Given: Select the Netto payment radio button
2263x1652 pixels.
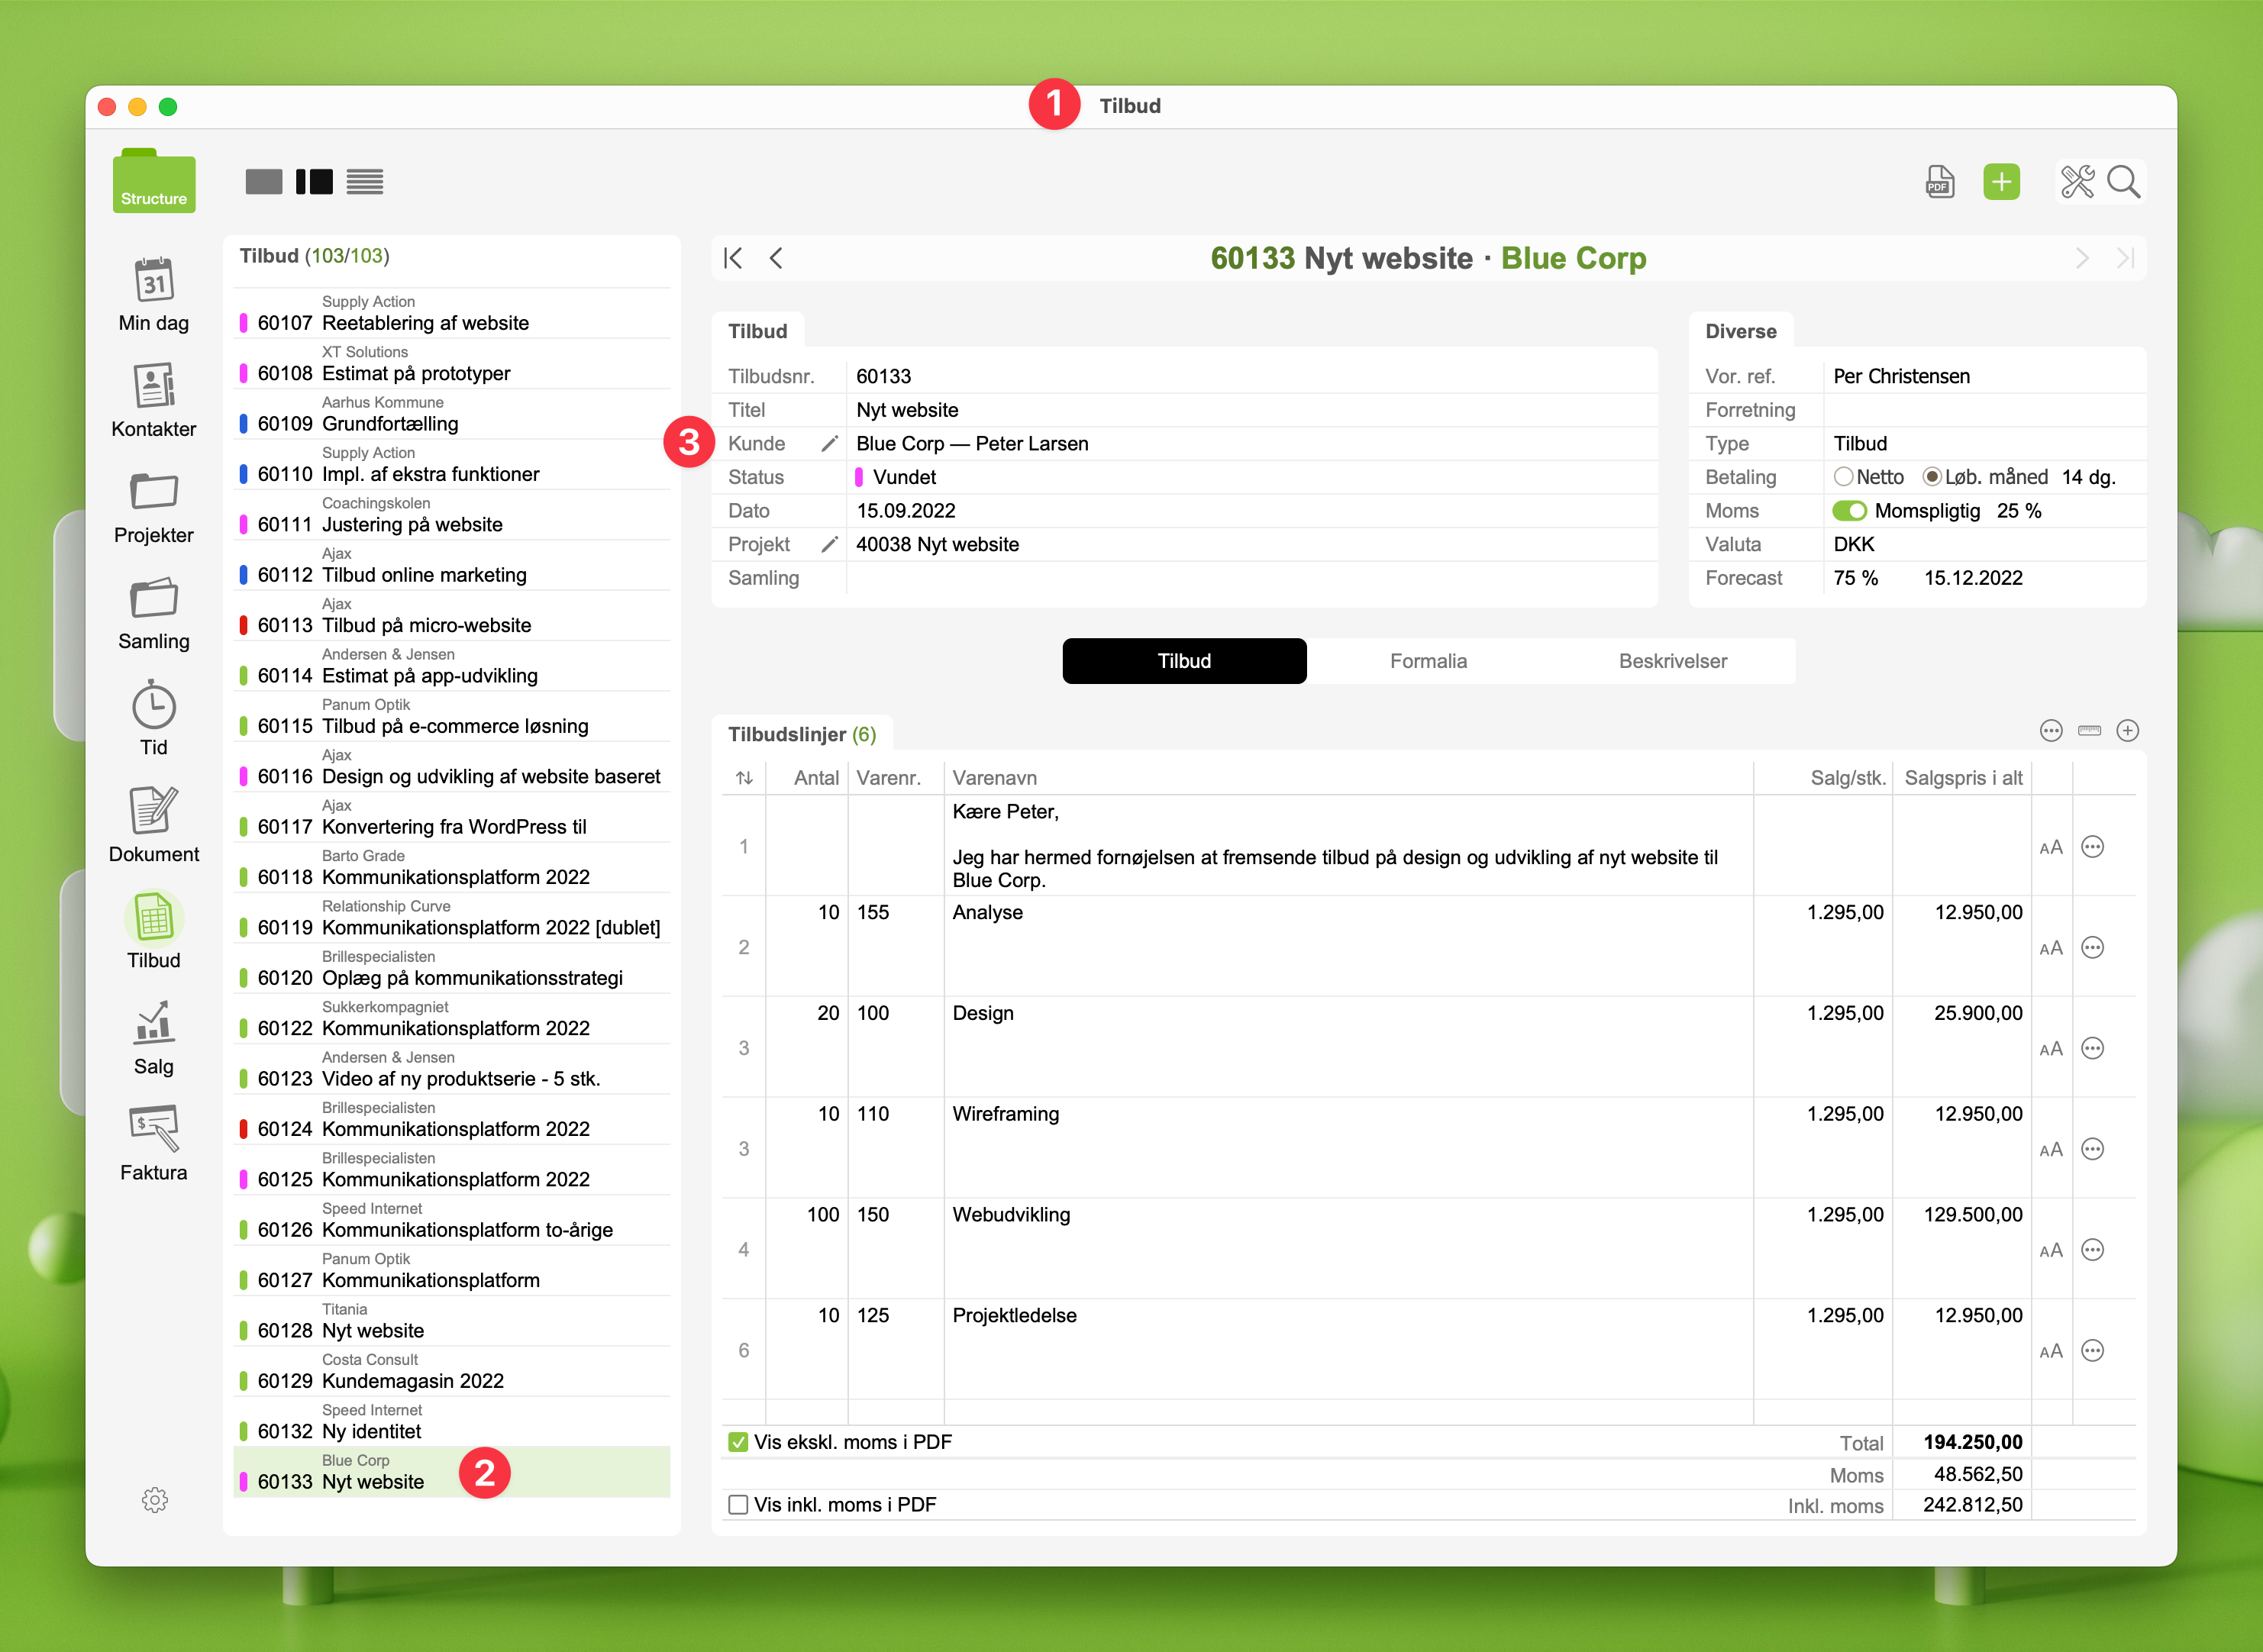Looking at the screenshot, I should (x=1843, y=477).
